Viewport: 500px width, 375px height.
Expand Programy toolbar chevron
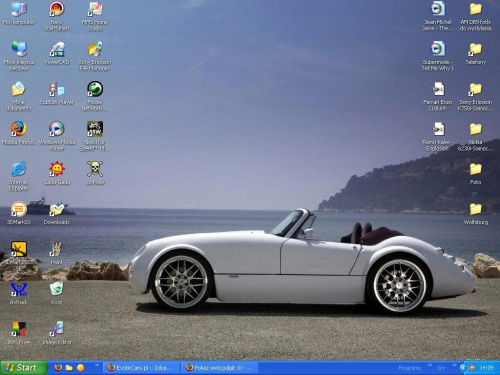tap(430, 366)
